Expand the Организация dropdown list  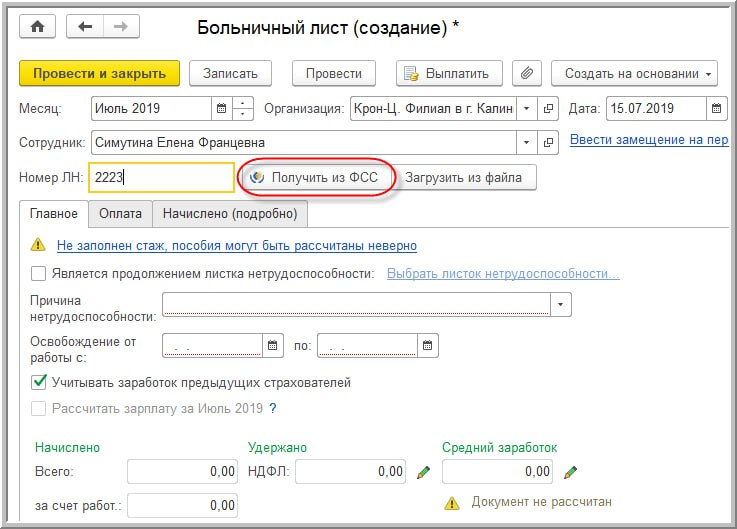click(x=527, y=109)
